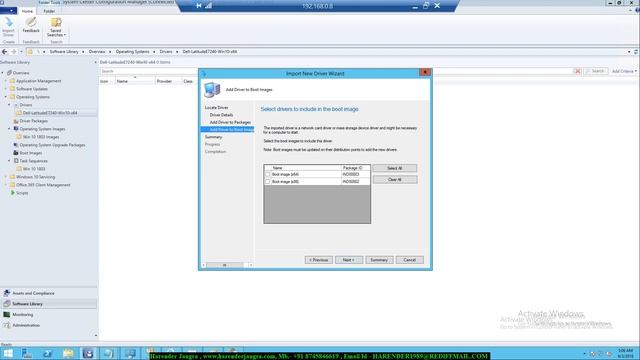Switch to the Home ribbon tab
Viewport: 640px width, 360px height.
[x=27, y=11]
